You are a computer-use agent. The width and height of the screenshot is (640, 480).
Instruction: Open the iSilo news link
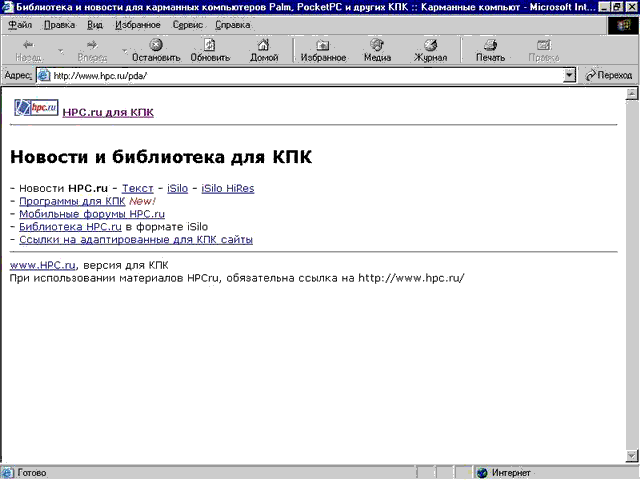(178, 189)
